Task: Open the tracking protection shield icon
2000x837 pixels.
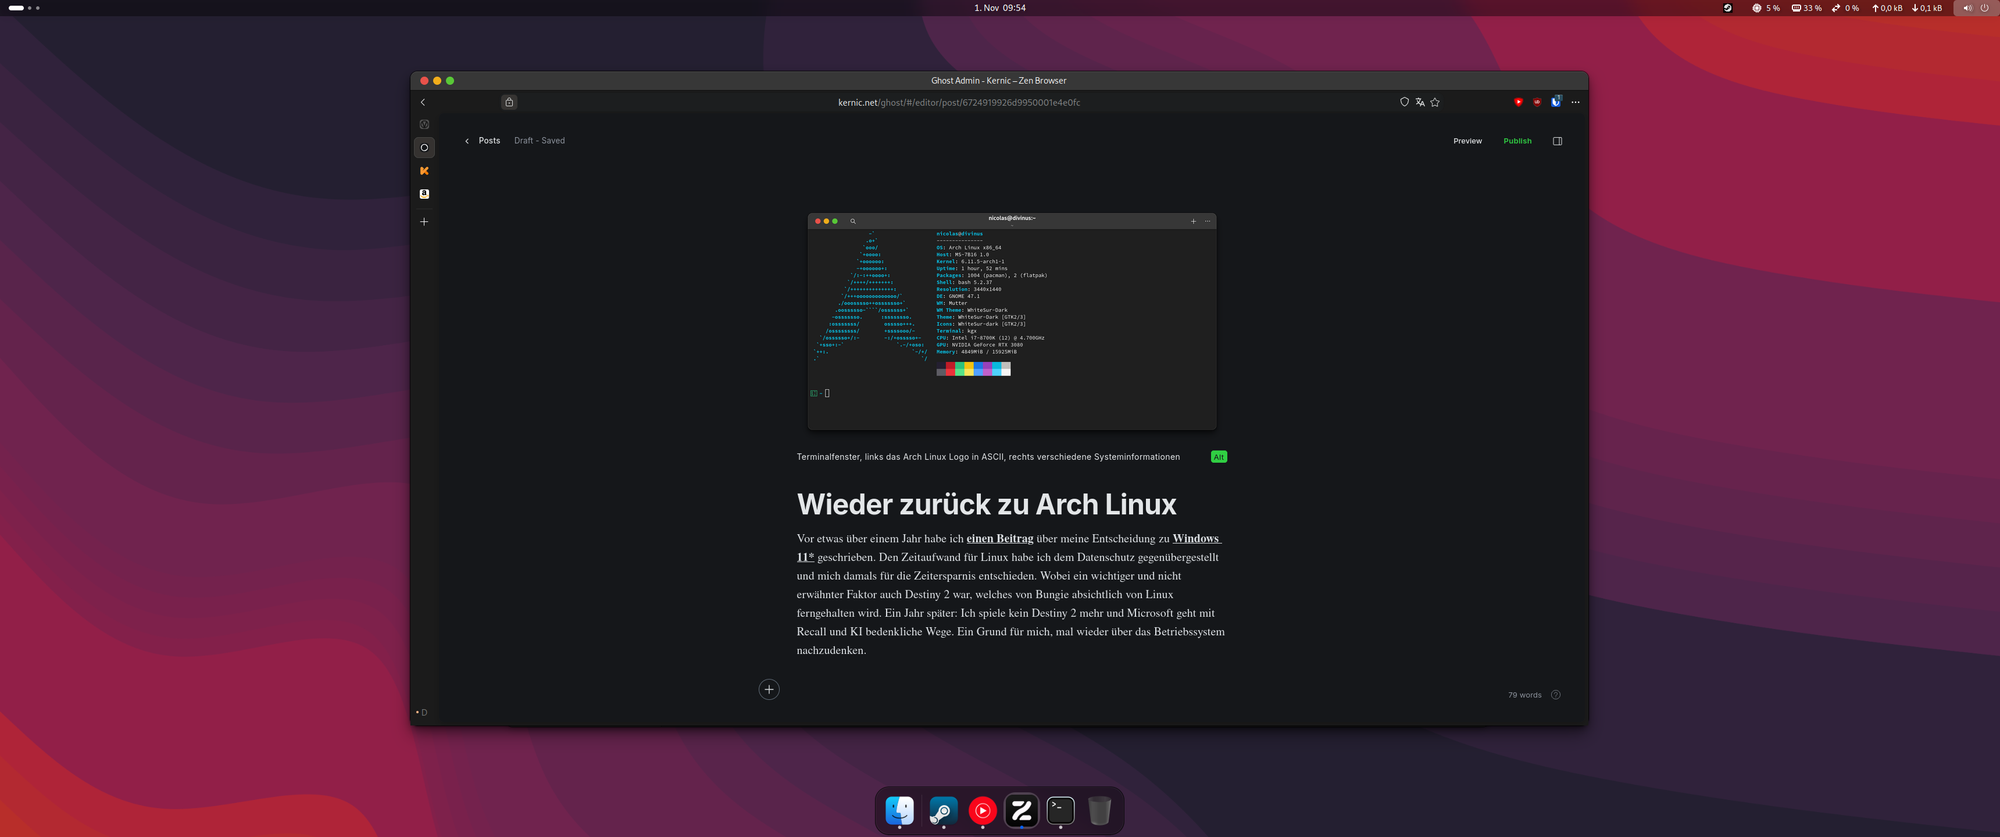Action: pos(1404,102)
